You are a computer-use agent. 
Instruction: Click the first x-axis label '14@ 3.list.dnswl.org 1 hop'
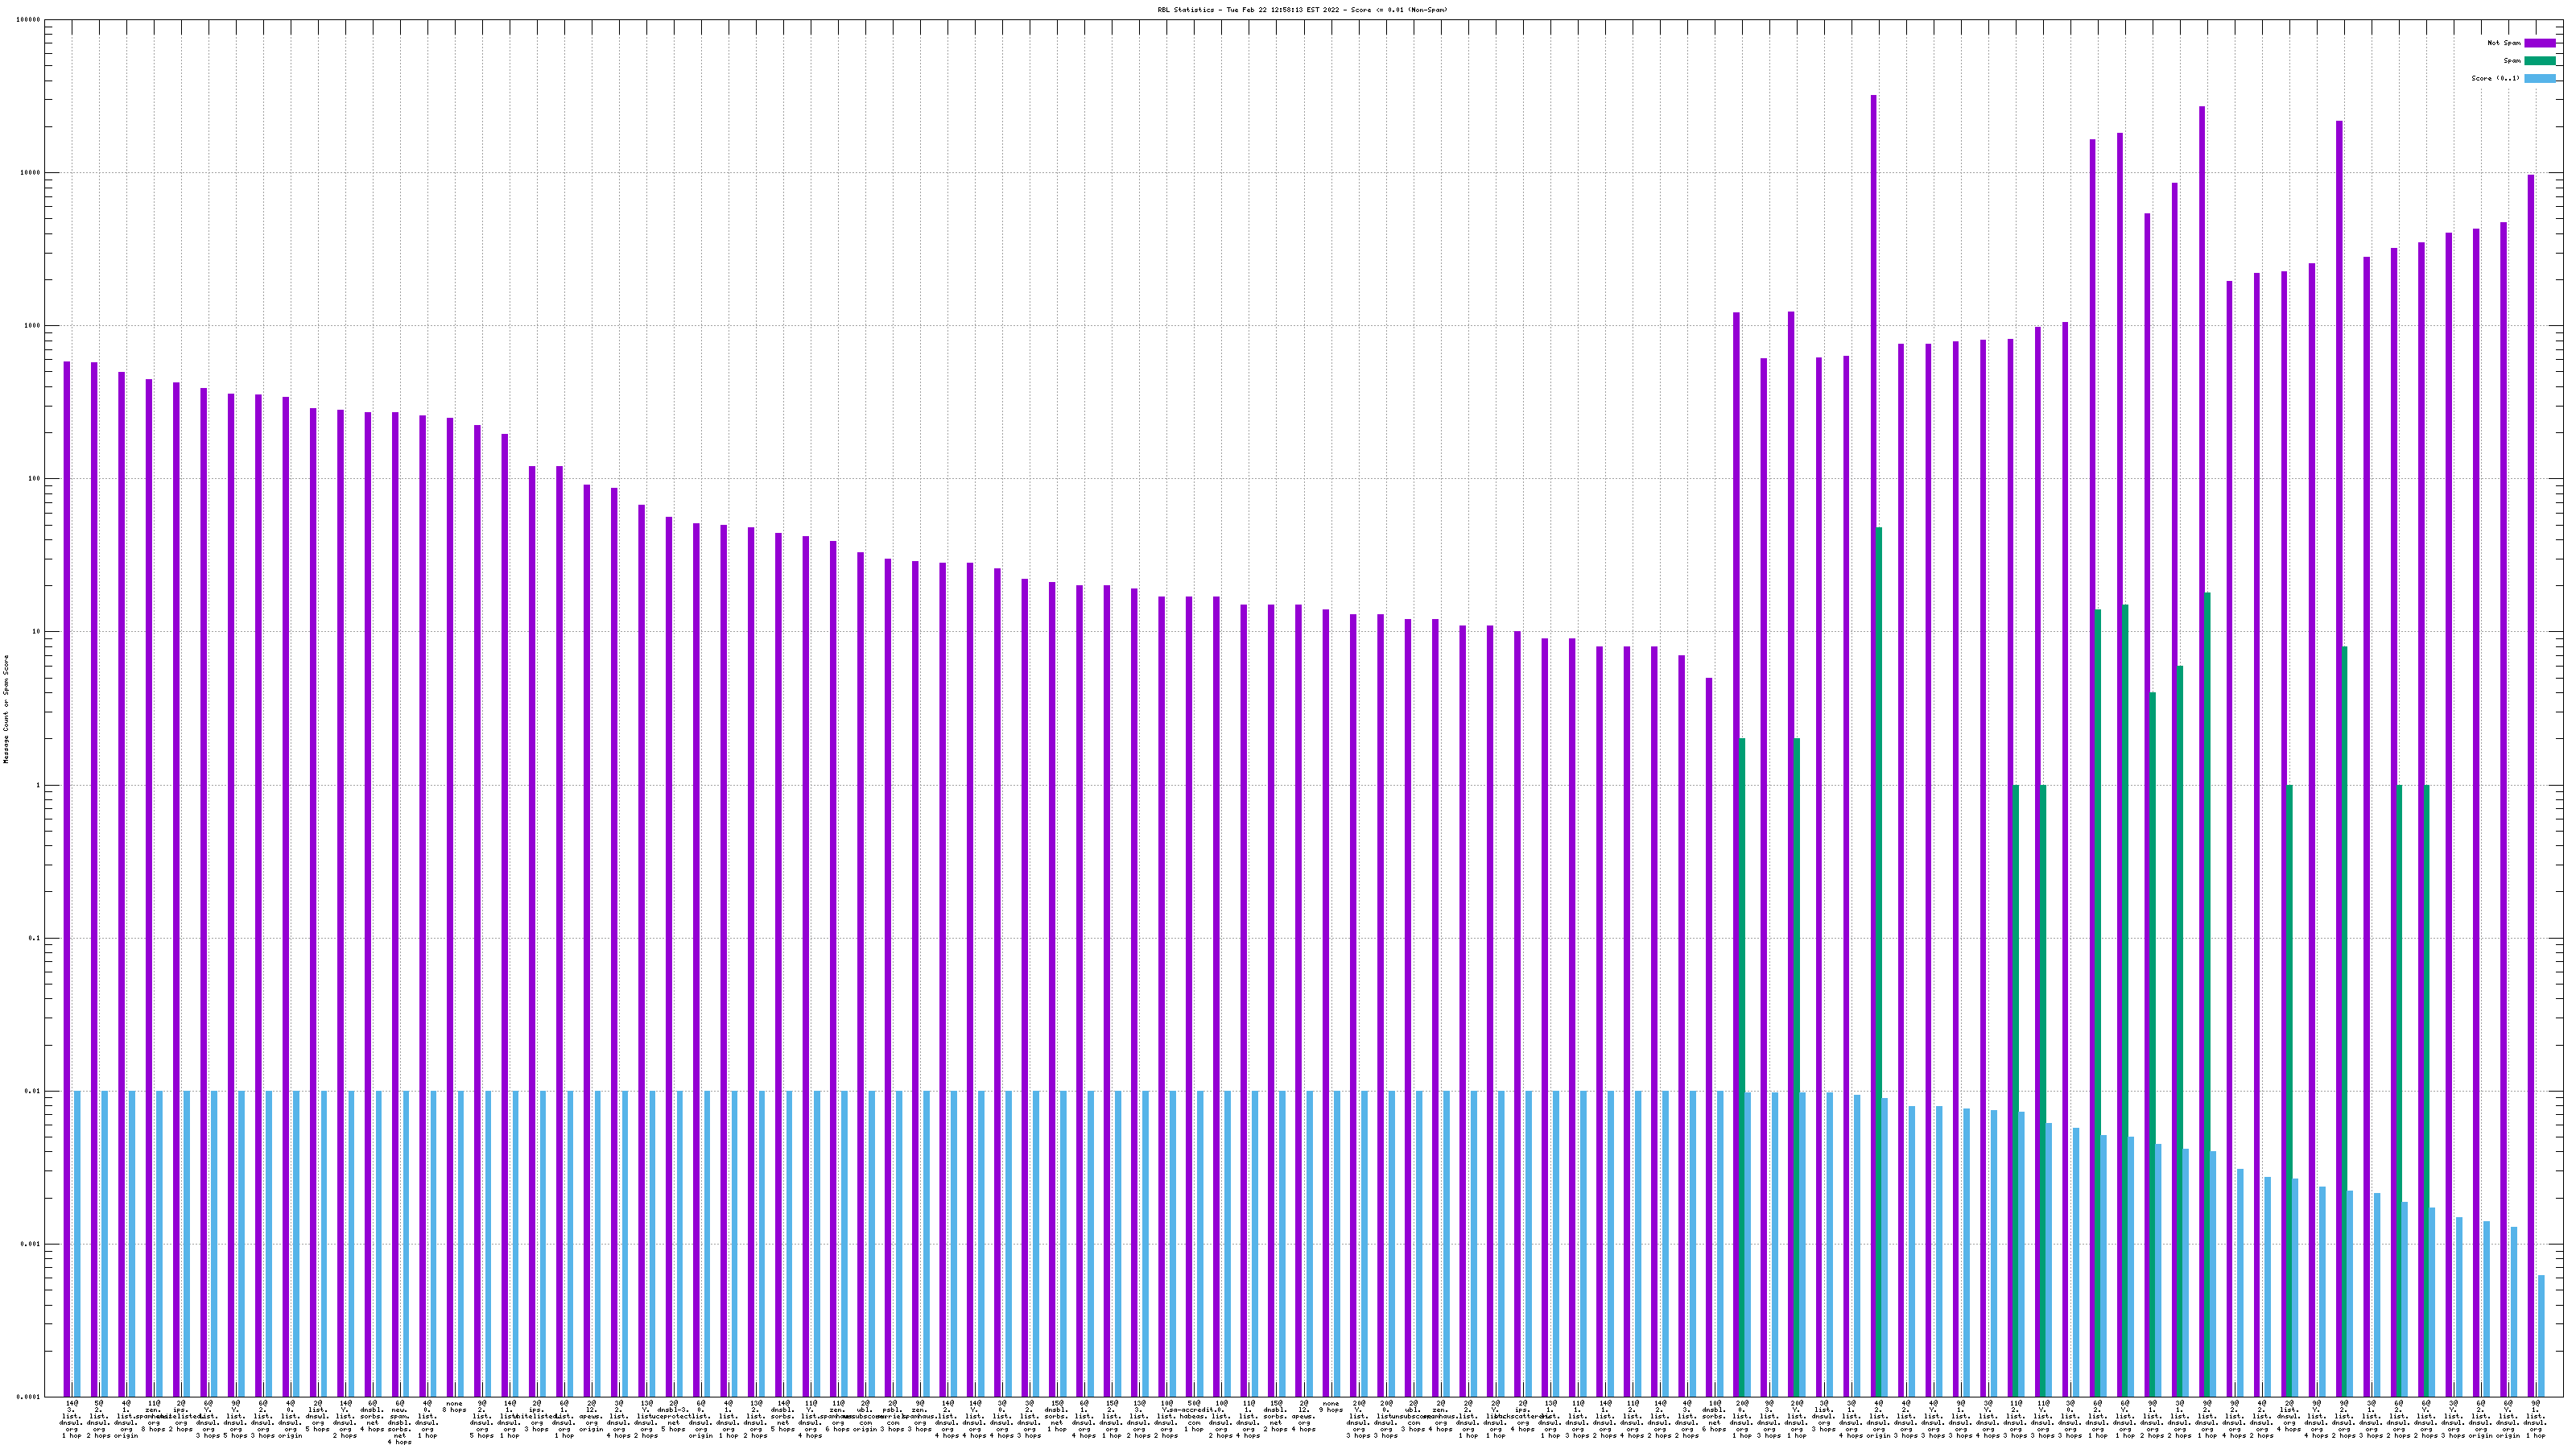coord(71,1419)
